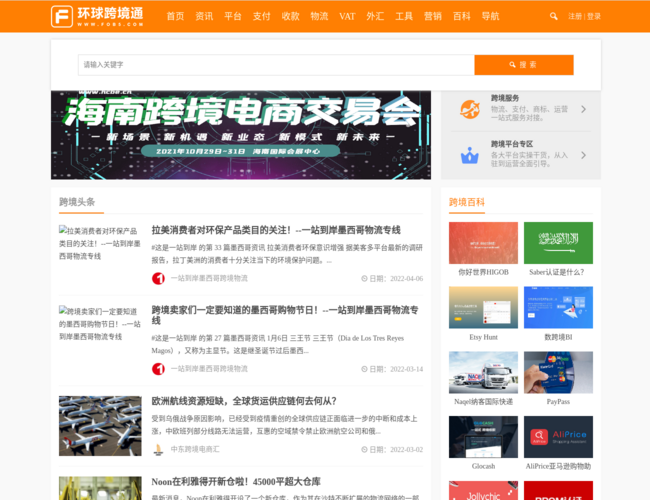This screenshot has width=650, height=500.
Task: Click red '1' author avatar dated 2022-04-06
Action: (x=158, y=279)
